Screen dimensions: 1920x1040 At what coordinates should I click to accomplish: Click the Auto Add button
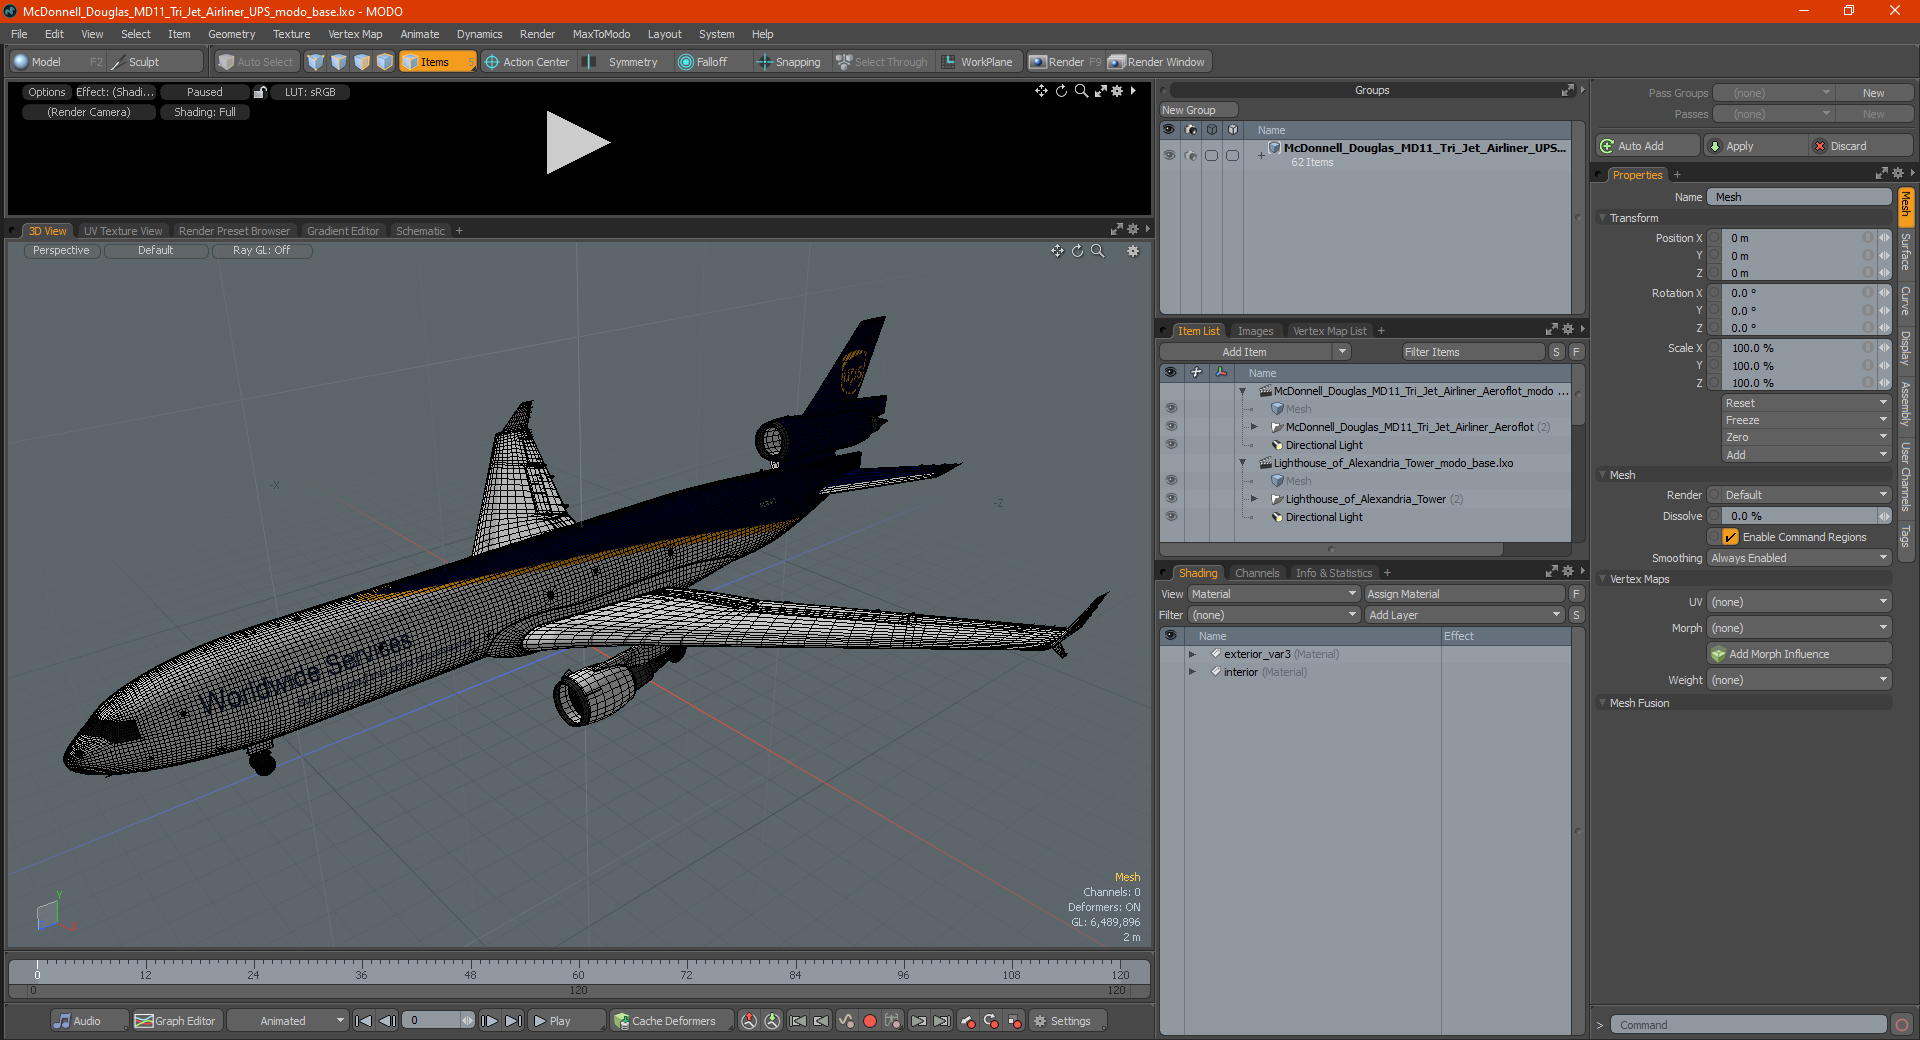(1648, 146)
